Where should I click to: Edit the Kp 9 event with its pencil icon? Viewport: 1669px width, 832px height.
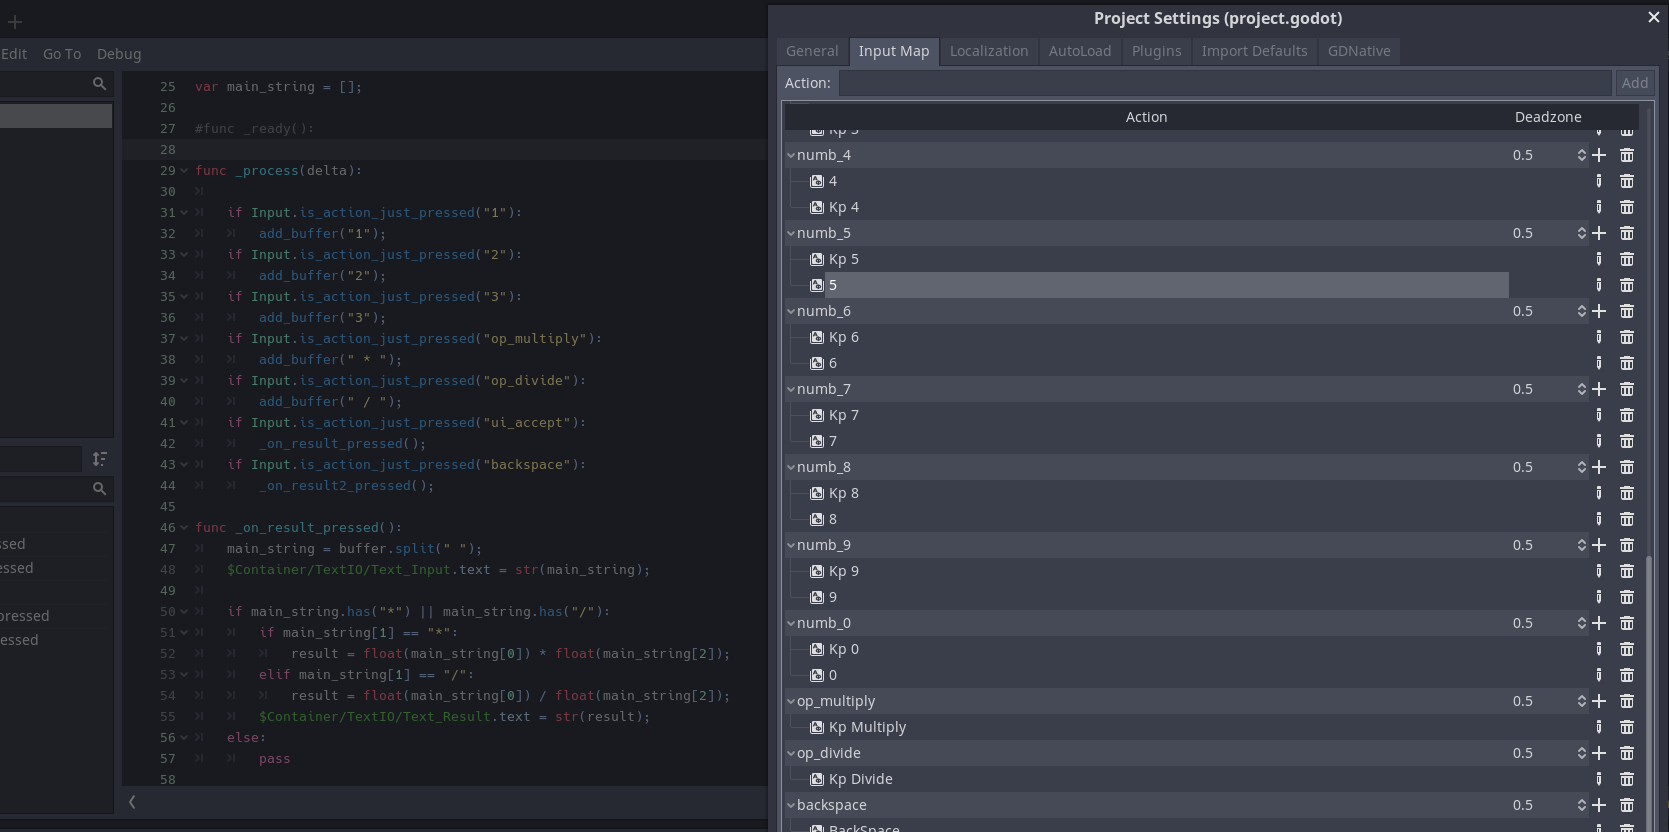pos(1599,571)
